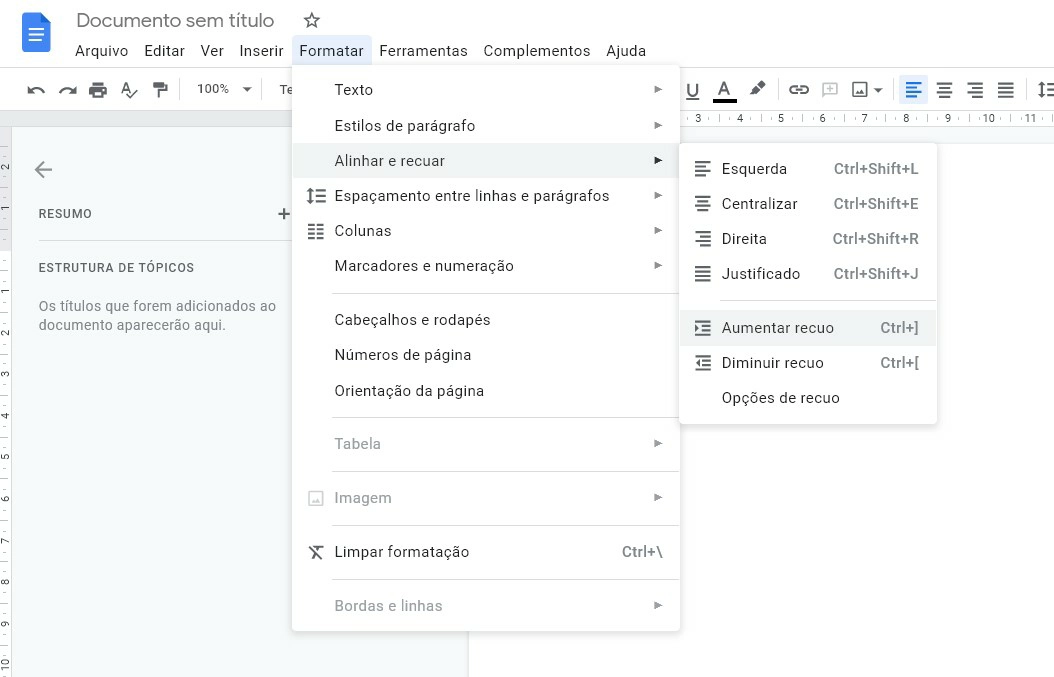This screenshot has height=677, width=1054.
Task: Select Centralizar alignment in the submenu
Action: pyautogui.click(x=808, y=204)
